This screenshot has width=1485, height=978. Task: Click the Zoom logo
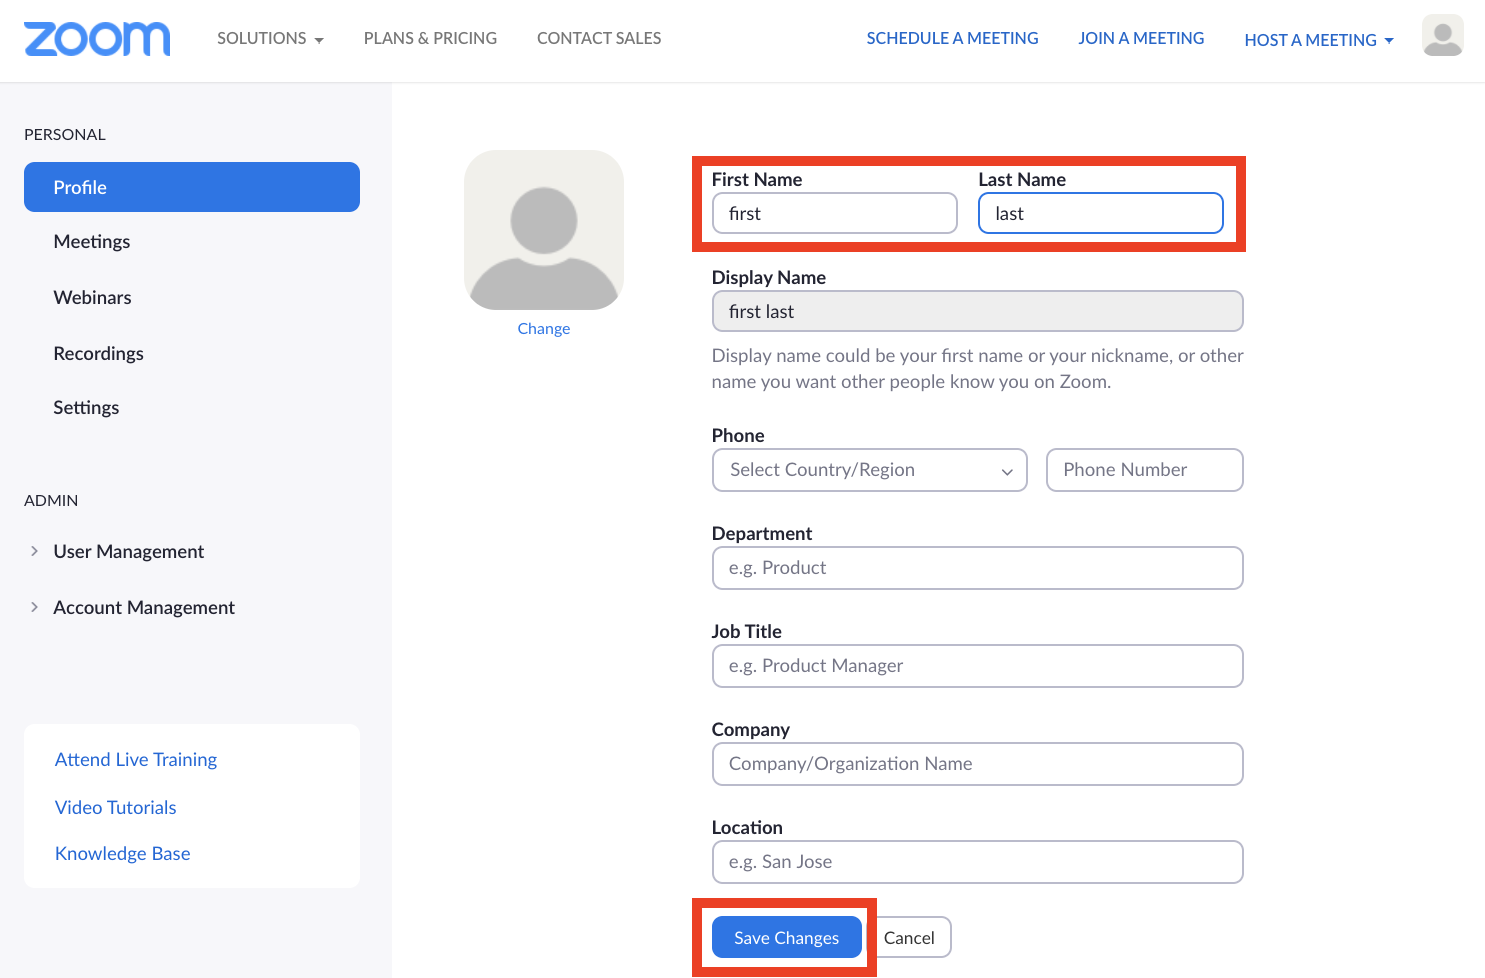(97, 39)
